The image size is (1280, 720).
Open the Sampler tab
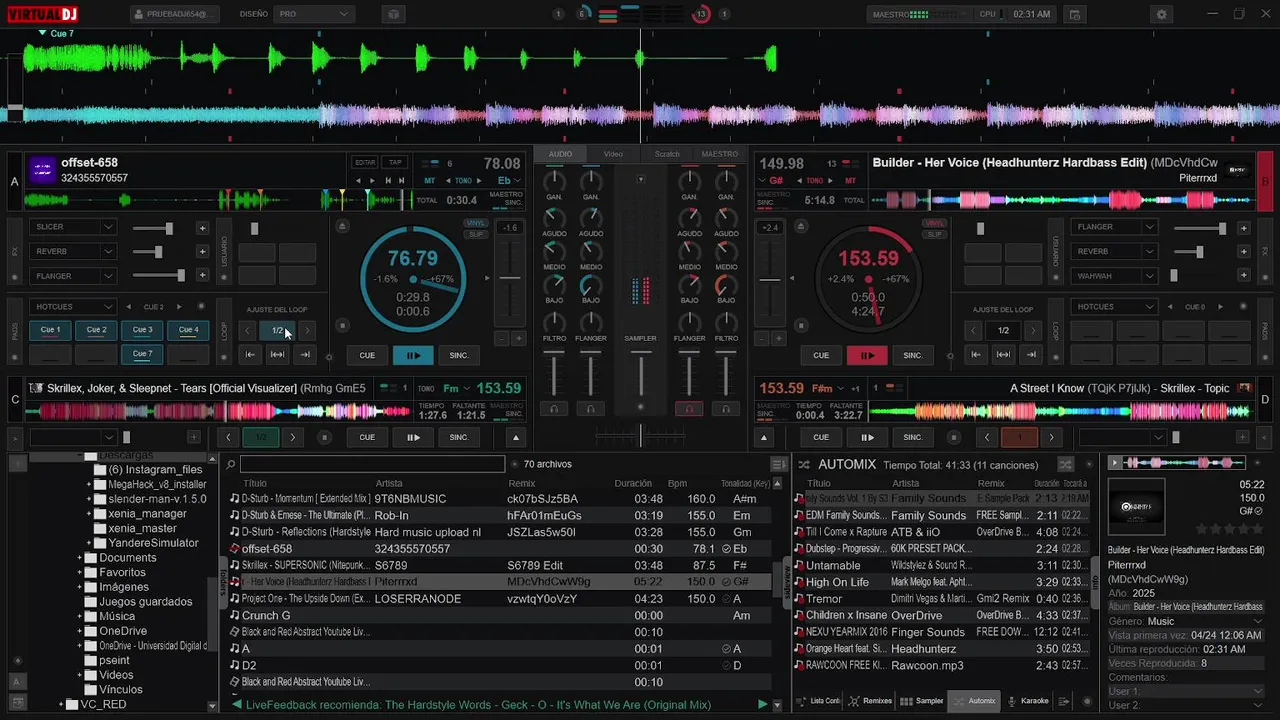pyautogui.click(x=922, y=701)
